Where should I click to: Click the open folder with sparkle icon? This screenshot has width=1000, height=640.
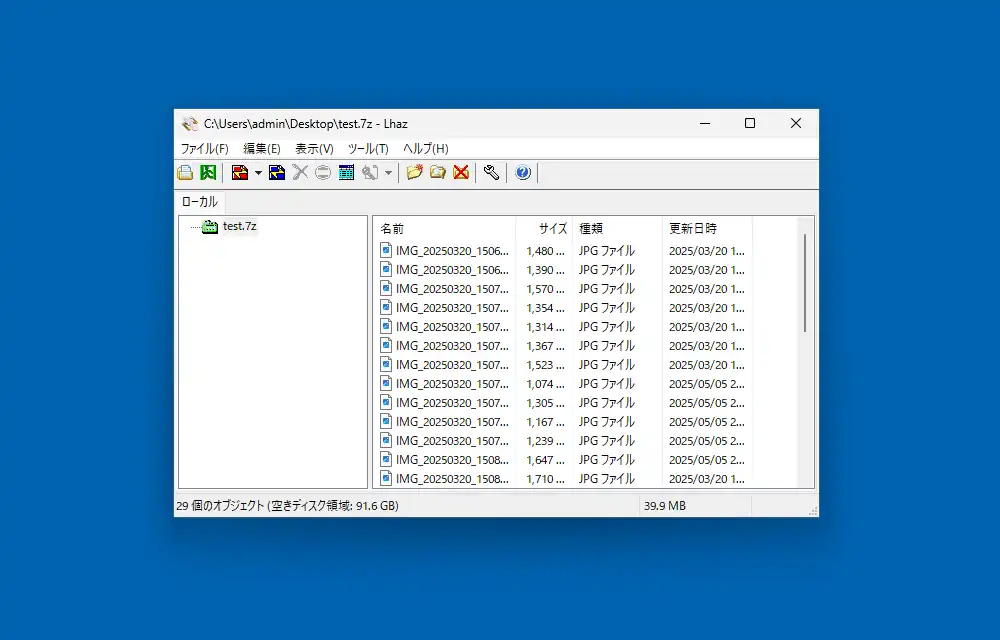pyautogui.click(x=414, y=173)
